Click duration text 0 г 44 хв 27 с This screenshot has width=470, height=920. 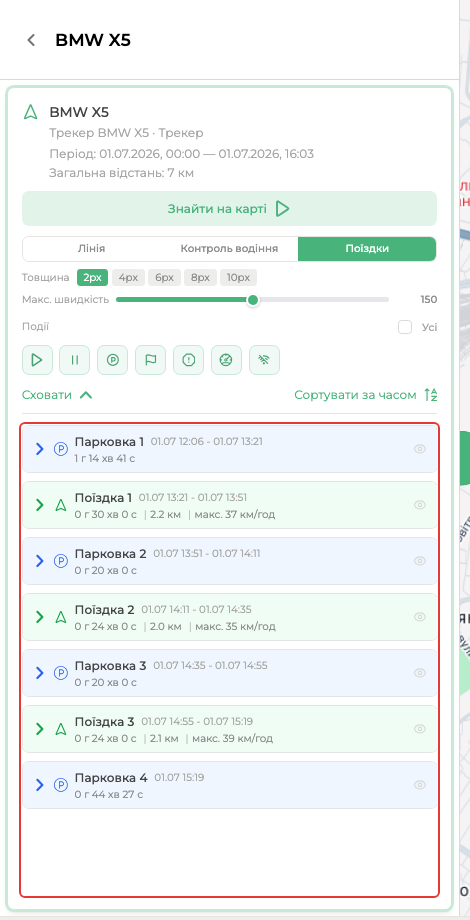[x=109, y=794]
